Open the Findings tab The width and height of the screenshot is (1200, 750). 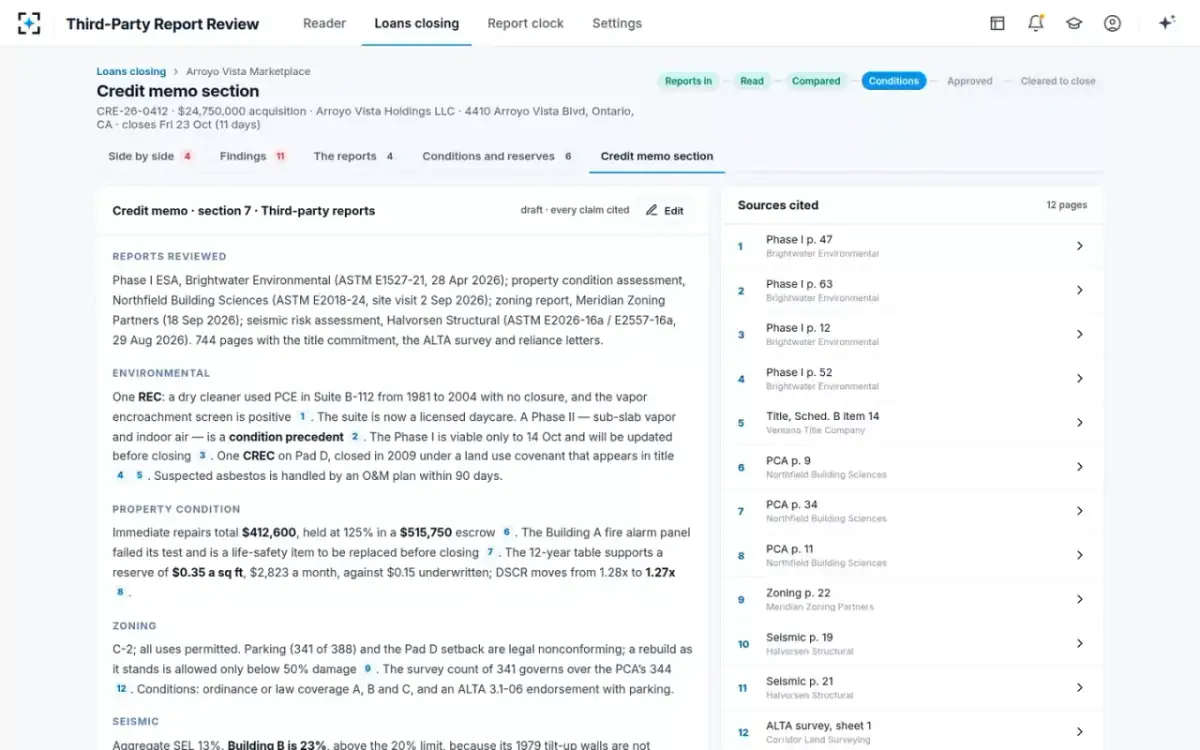(253, 156)
